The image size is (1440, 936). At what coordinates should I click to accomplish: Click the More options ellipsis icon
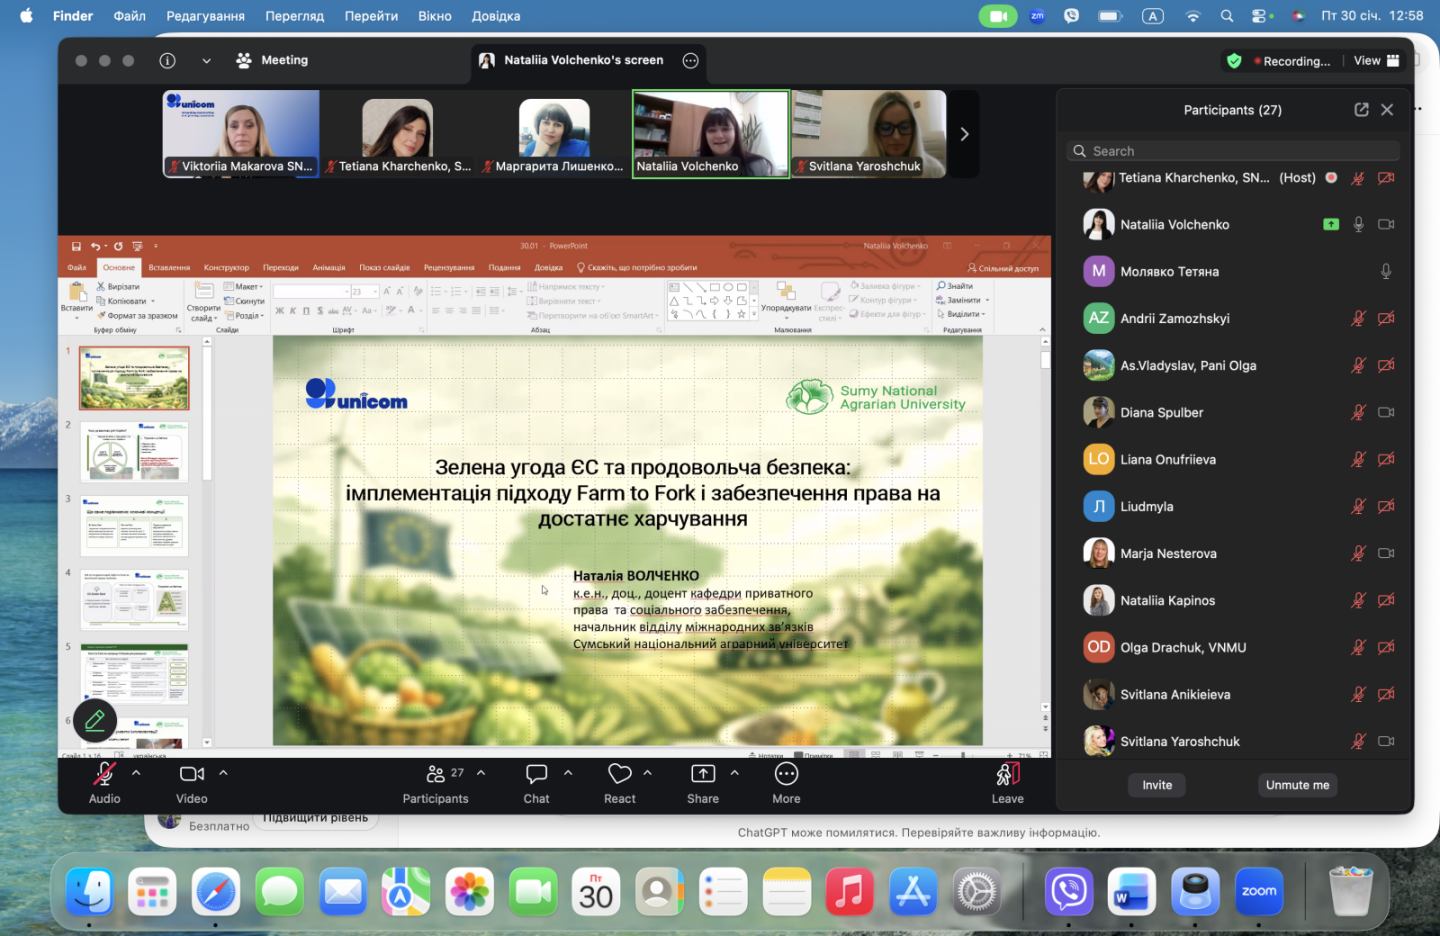(x=786, y=774)
